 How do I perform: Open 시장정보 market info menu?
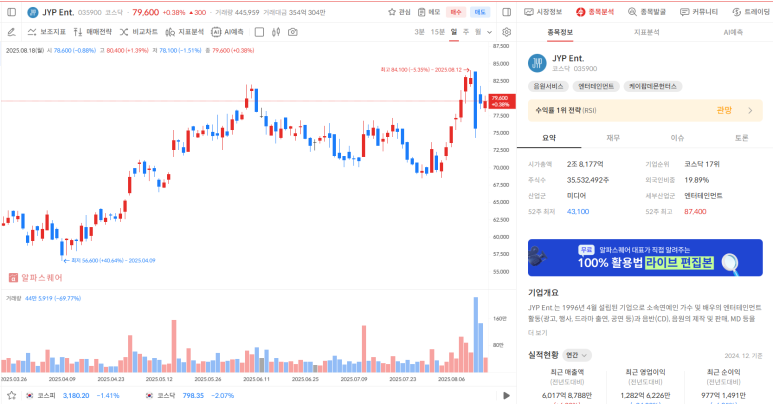point(543,12)
